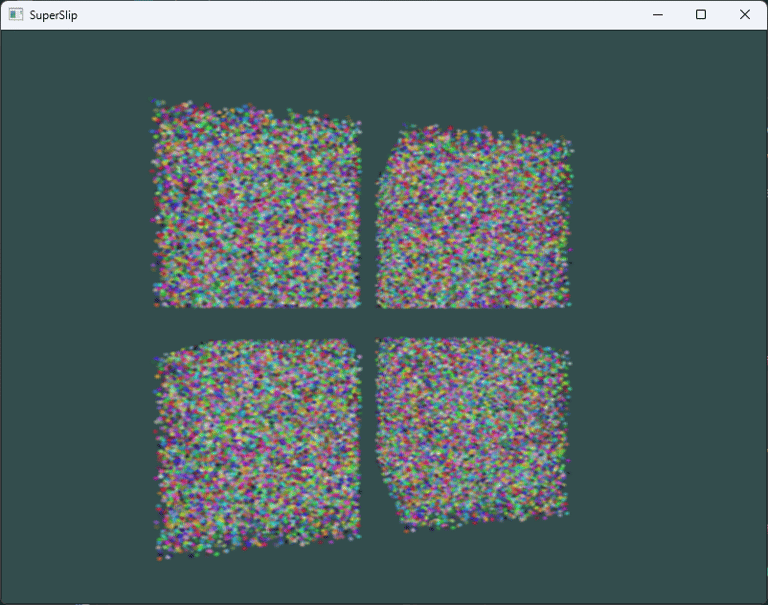Maximize the SuperSlip window

click(701, 15)
